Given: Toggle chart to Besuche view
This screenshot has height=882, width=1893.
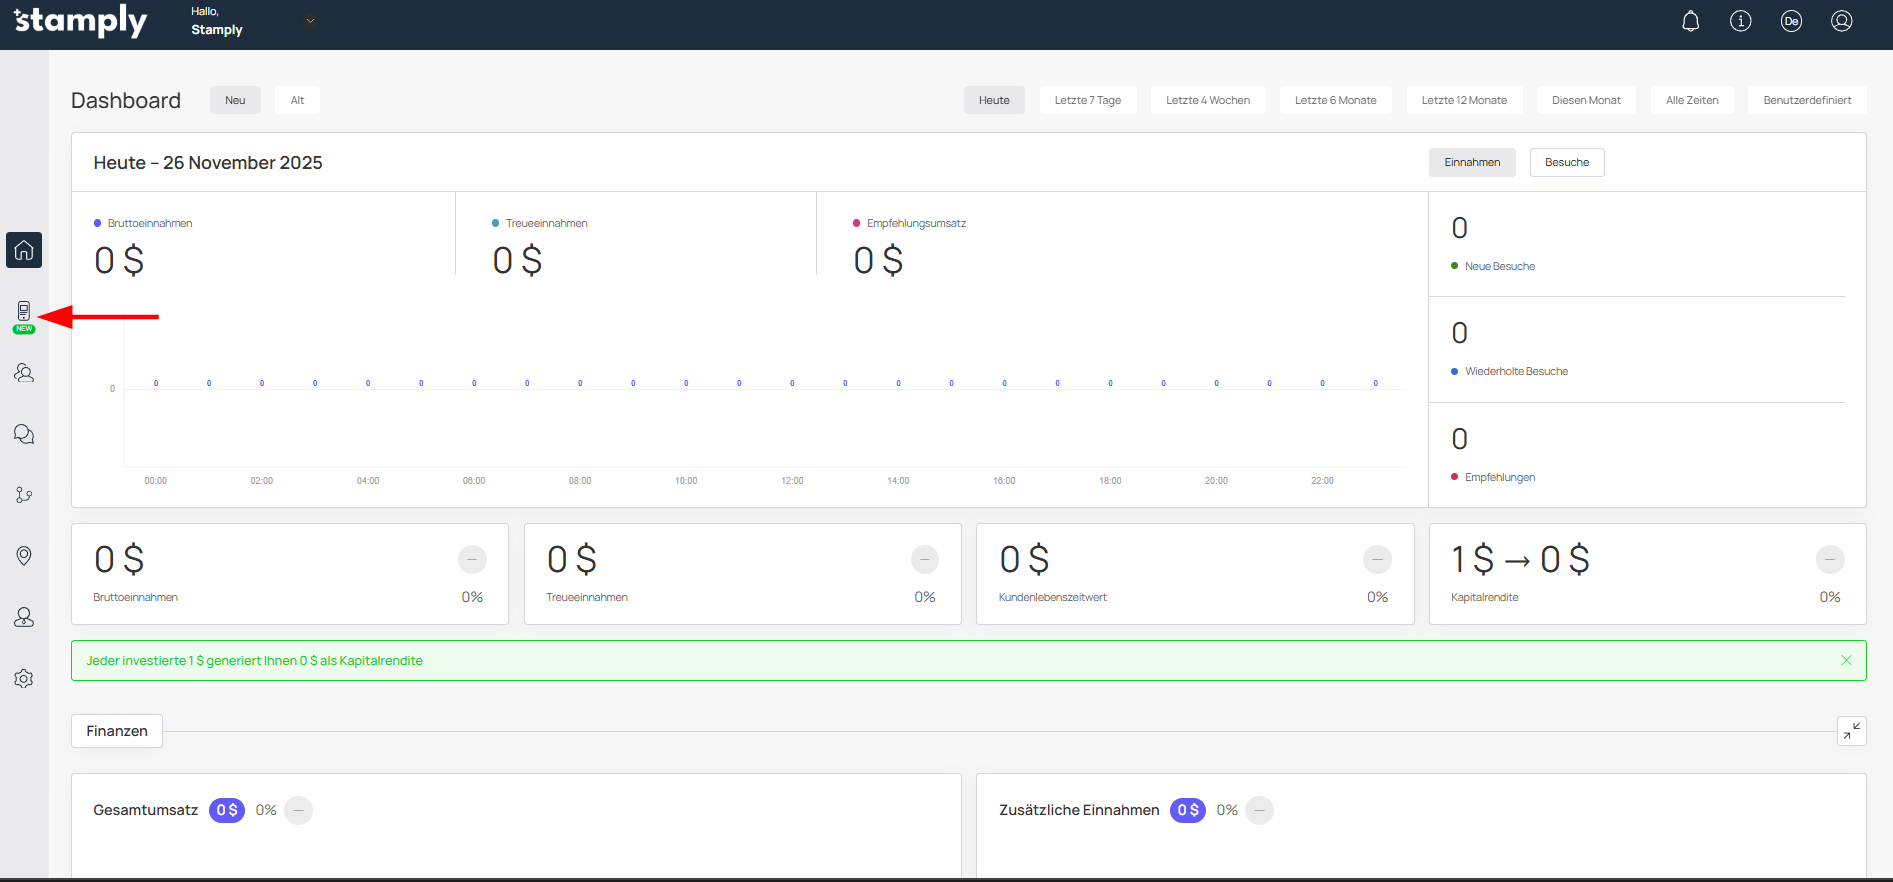Looking at the screenshot, I should [x=1566, y=163].
